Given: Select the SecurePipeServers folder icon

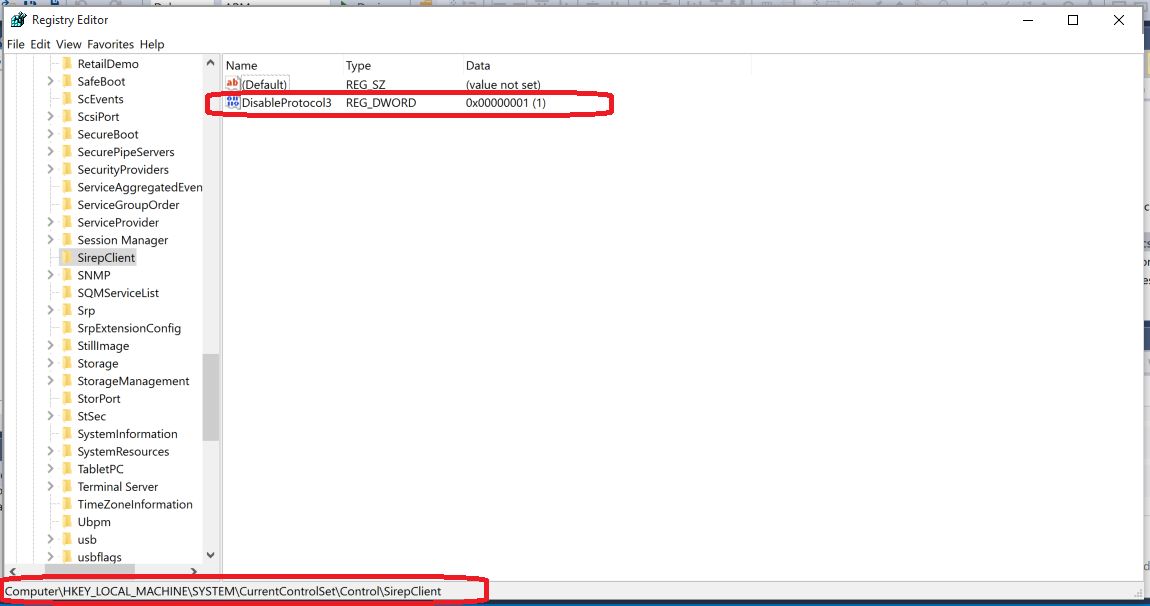Looking at the screenshot, I should pos(67,152).
